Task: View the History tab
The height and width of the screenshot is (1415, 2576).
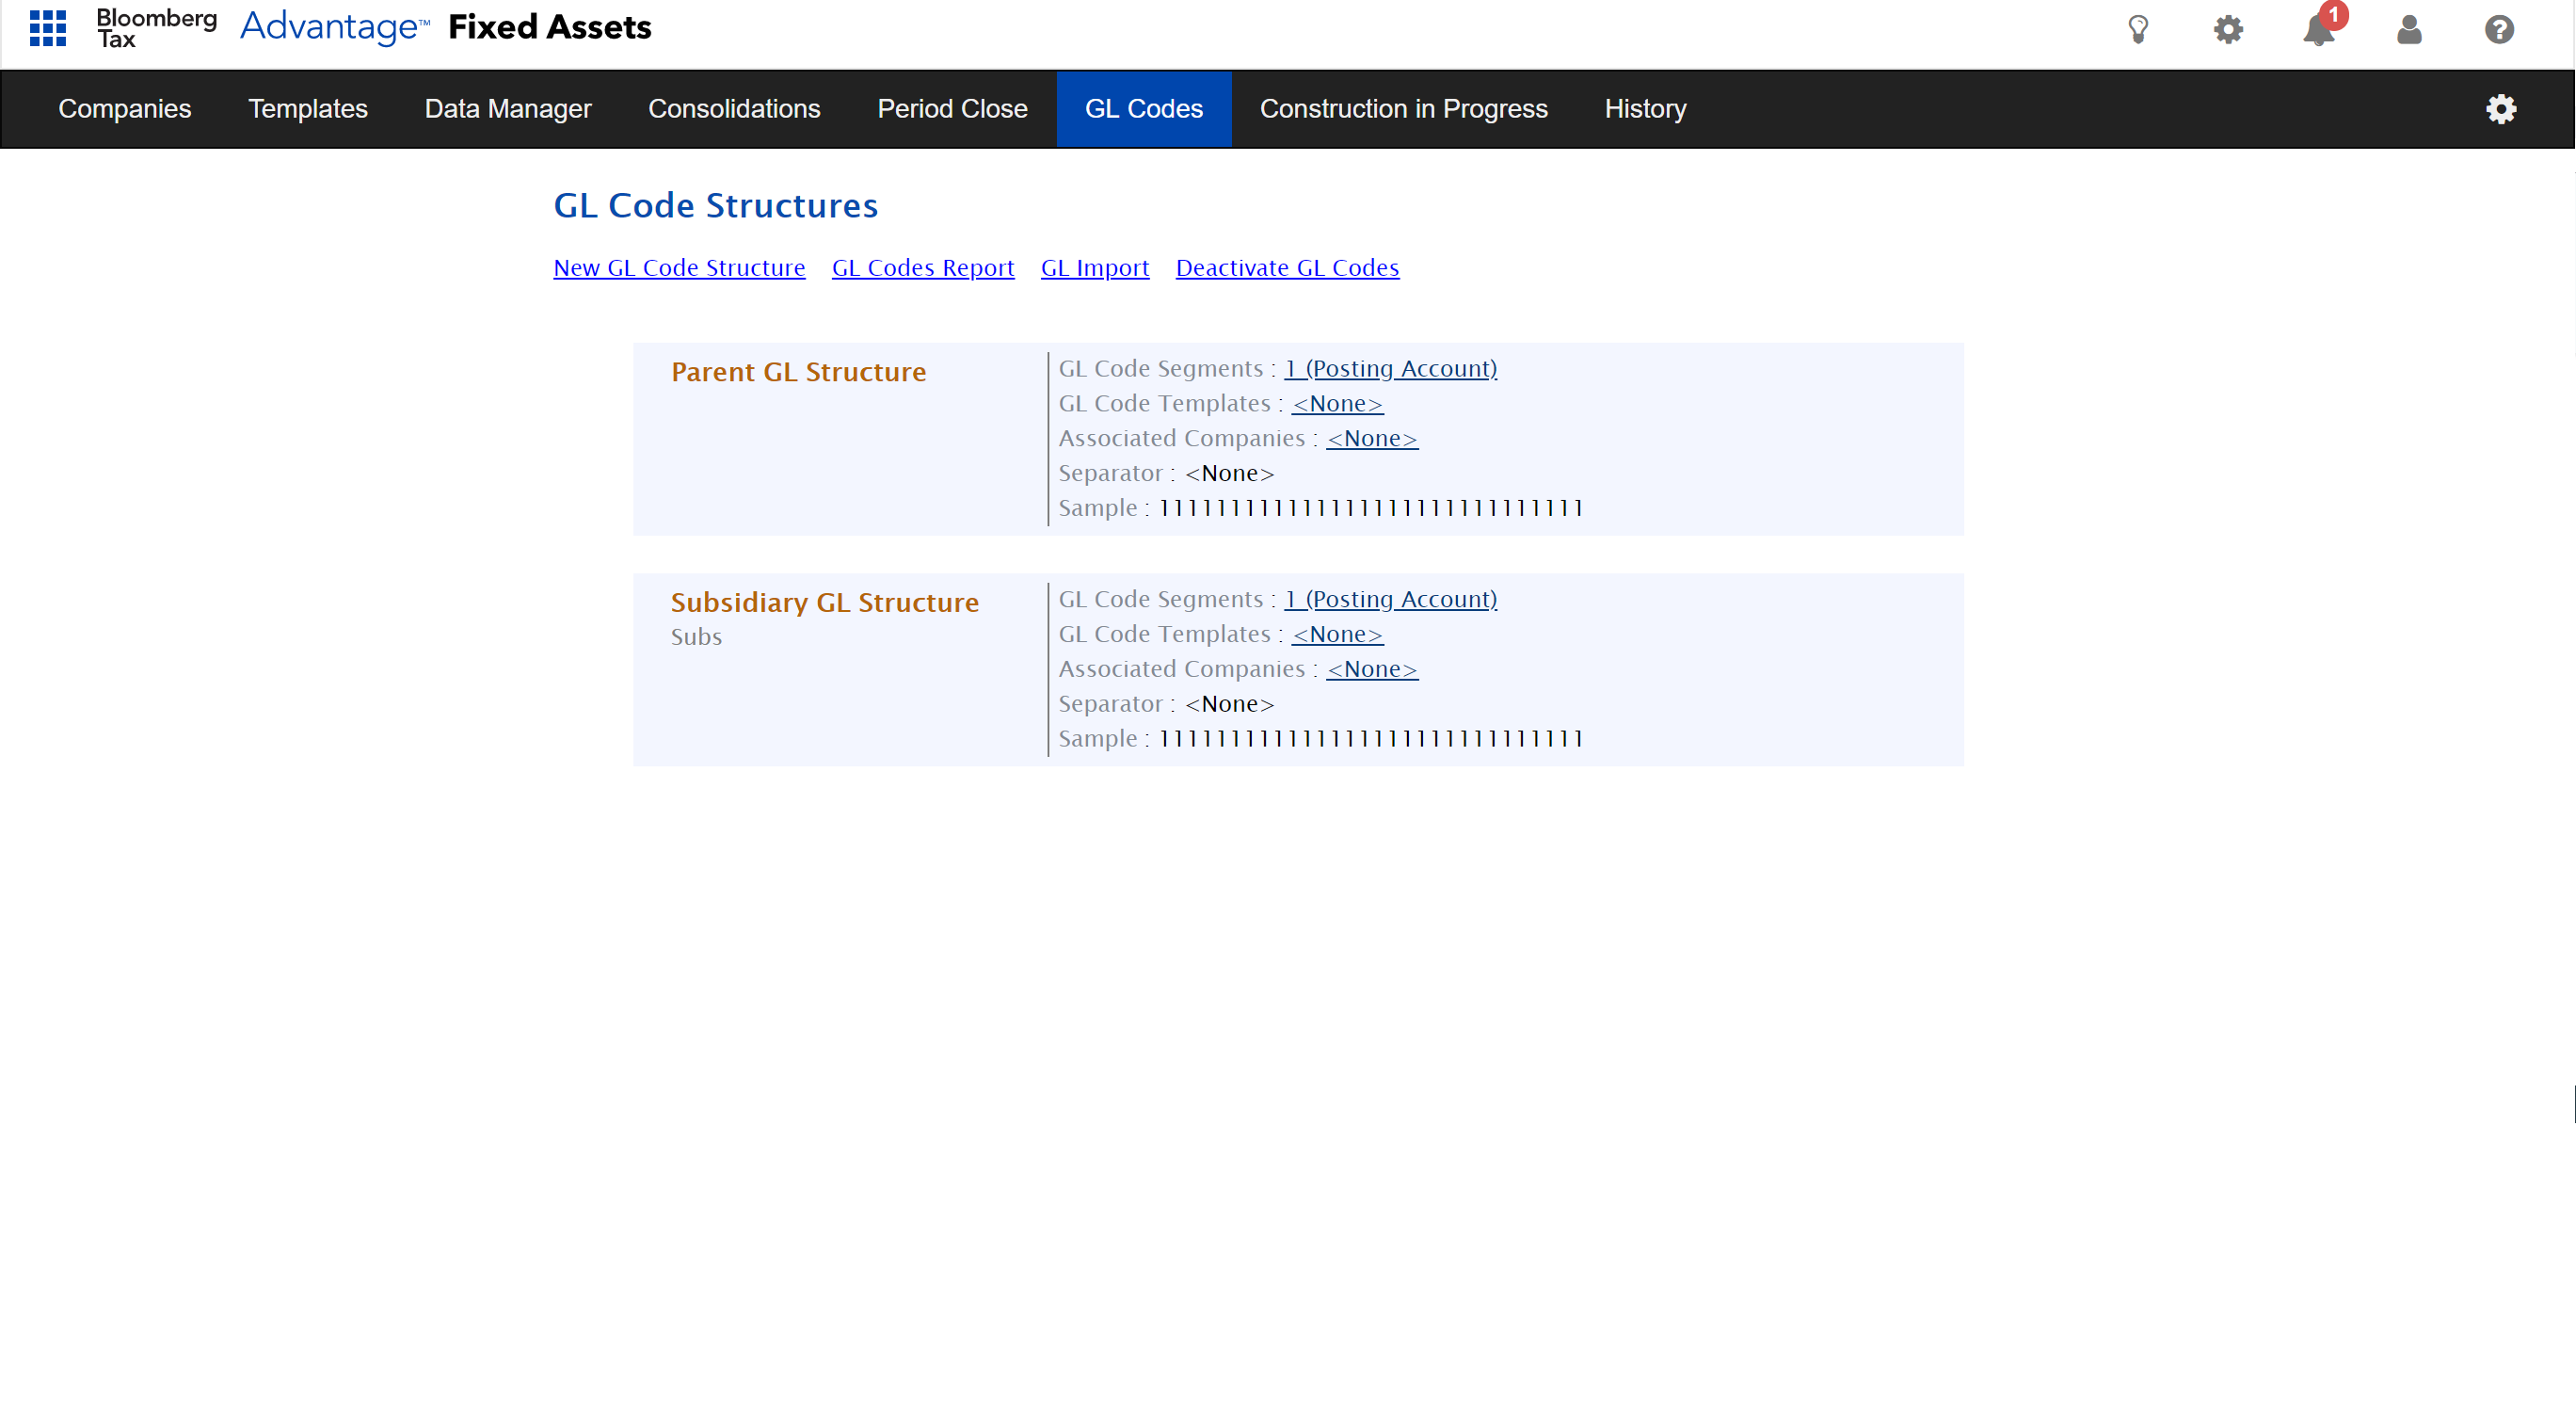Action: pos(1645,109)
